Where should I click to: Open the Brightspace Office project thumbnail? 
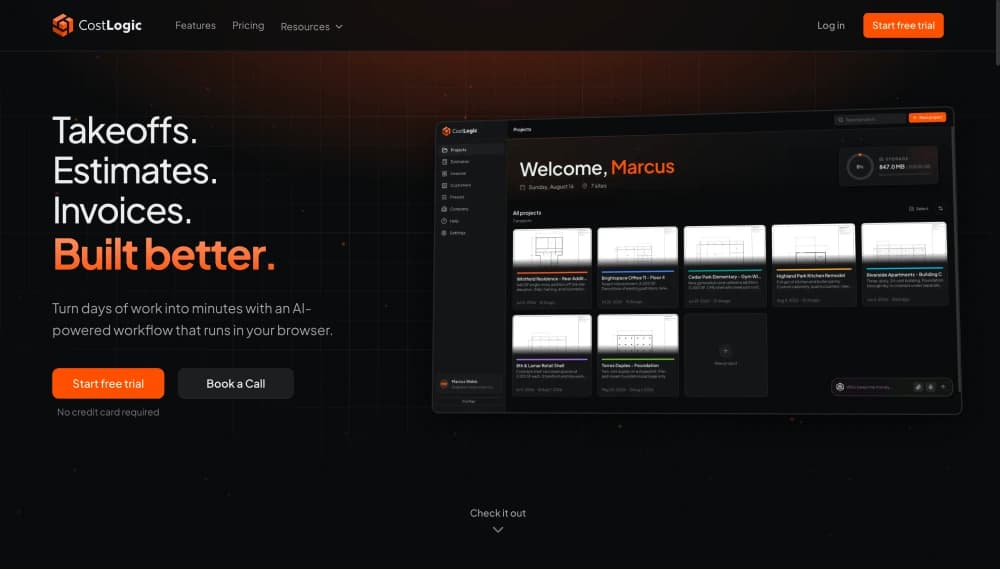click(637, 248)
